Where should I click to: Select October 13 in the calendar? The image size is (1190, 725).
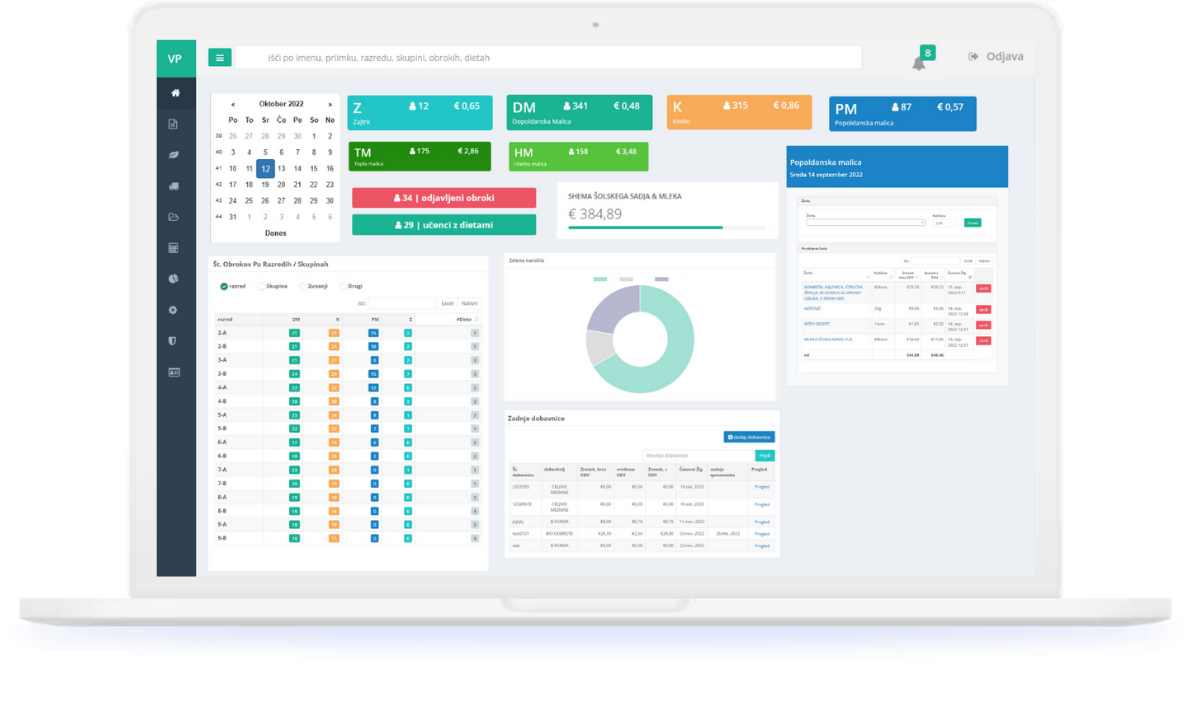pos(282,169)
